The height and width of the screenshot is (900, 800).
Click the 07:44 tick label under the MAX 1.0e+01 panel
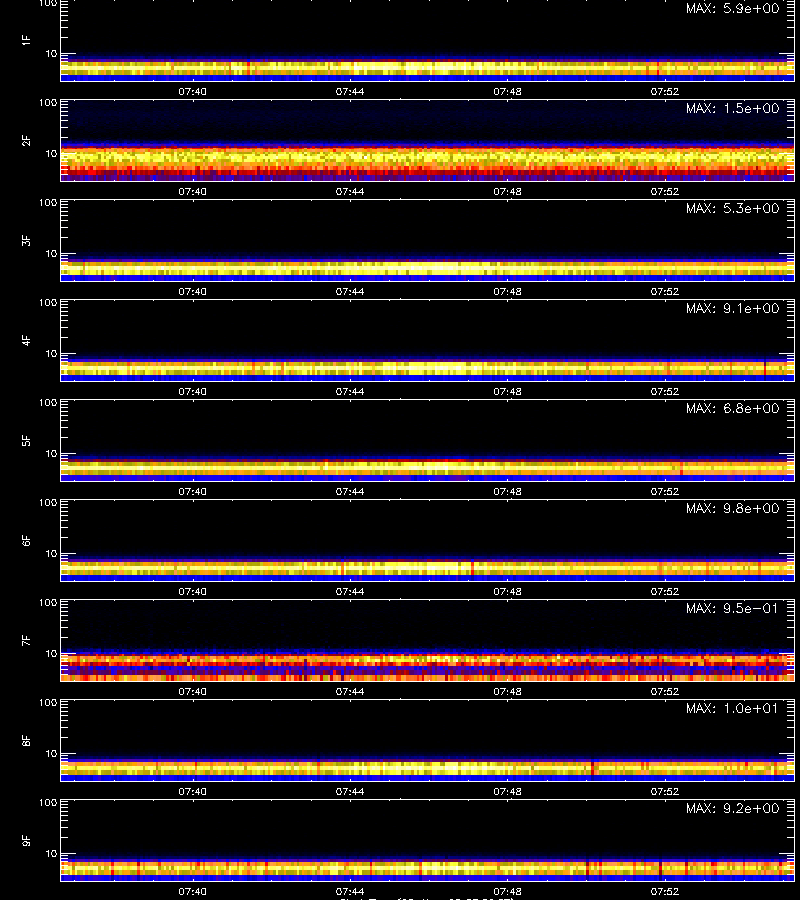click(349, 792)
